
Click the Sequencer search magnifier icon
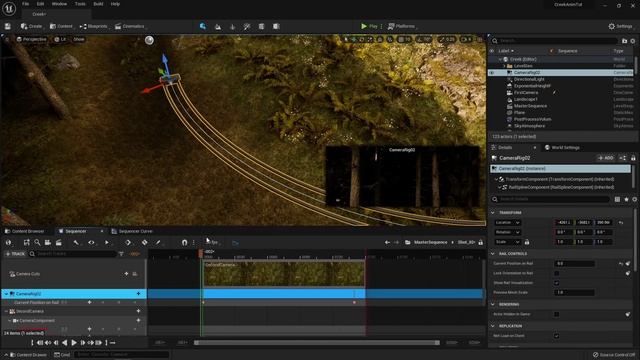(37, 242)
